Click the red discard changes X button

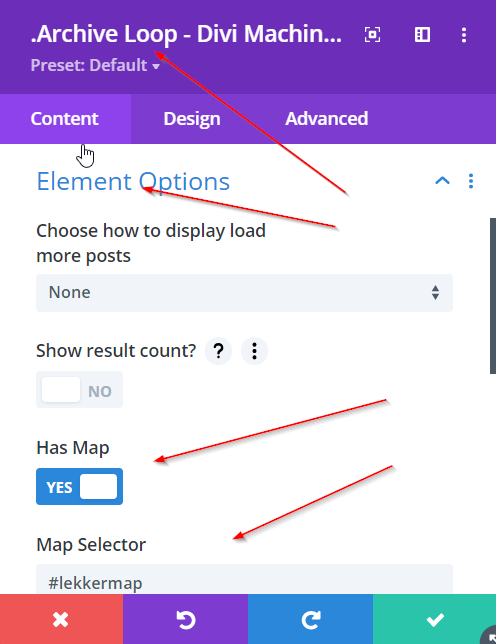tap(61, 619)
